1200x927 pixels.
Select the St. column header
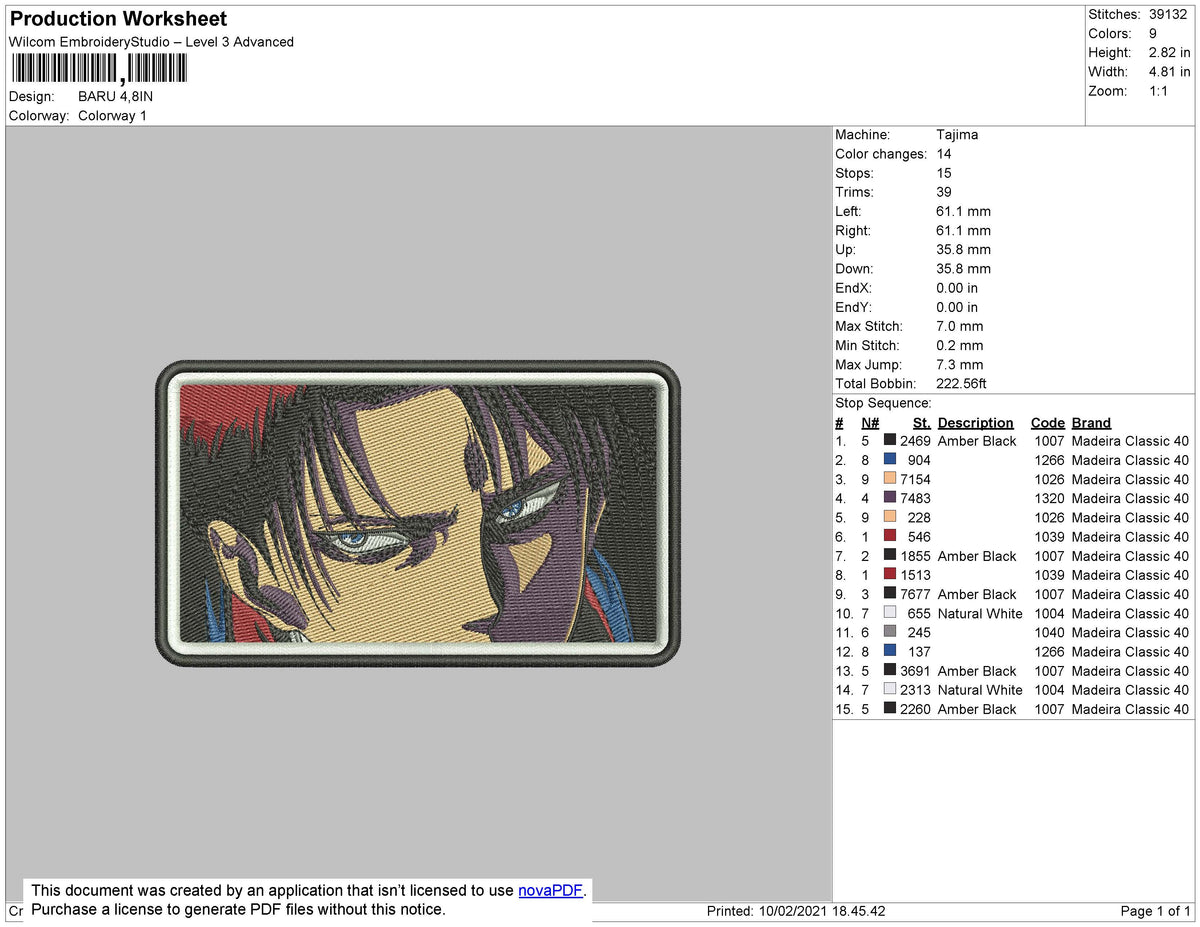[x=920, y=422]
